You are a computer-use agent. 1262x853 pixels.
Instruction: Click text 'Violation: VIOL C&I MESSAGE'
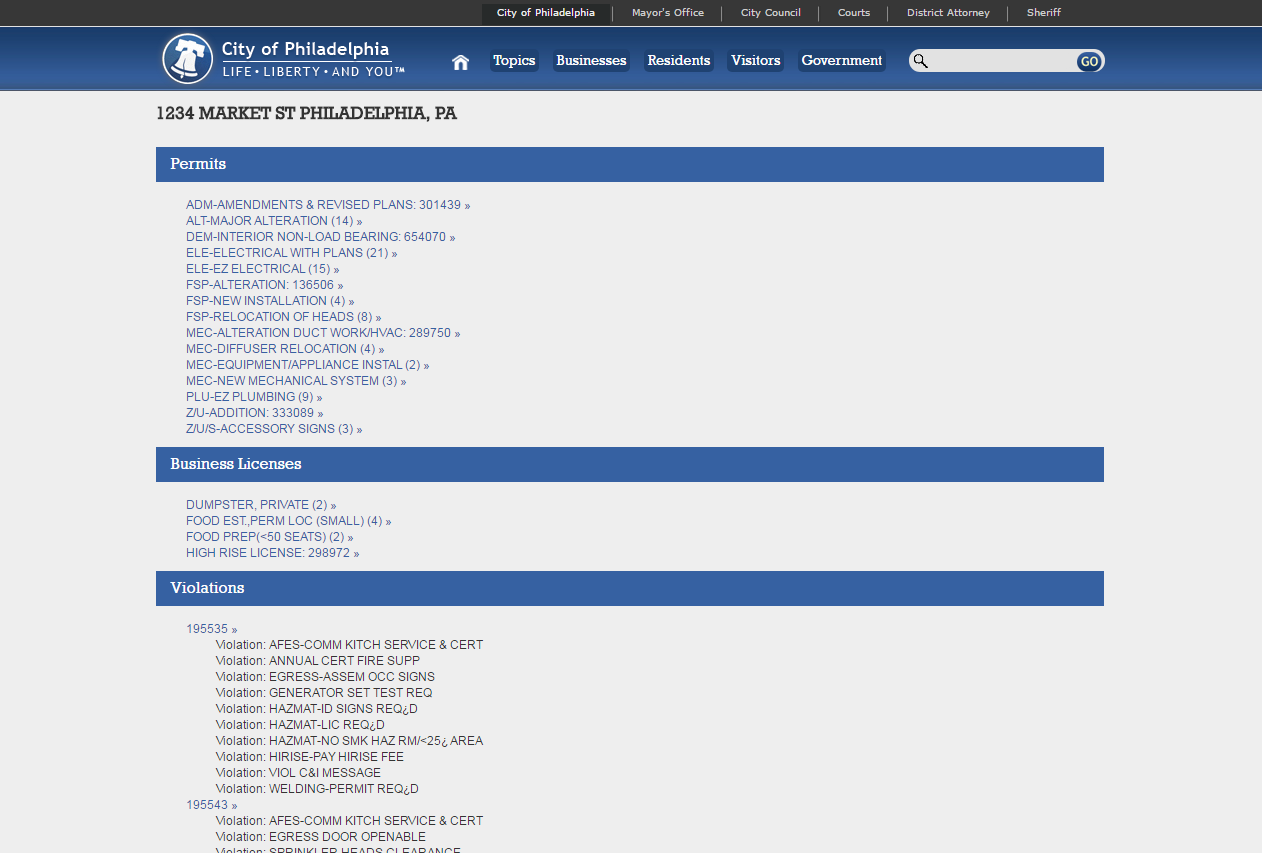pos(298,773)
